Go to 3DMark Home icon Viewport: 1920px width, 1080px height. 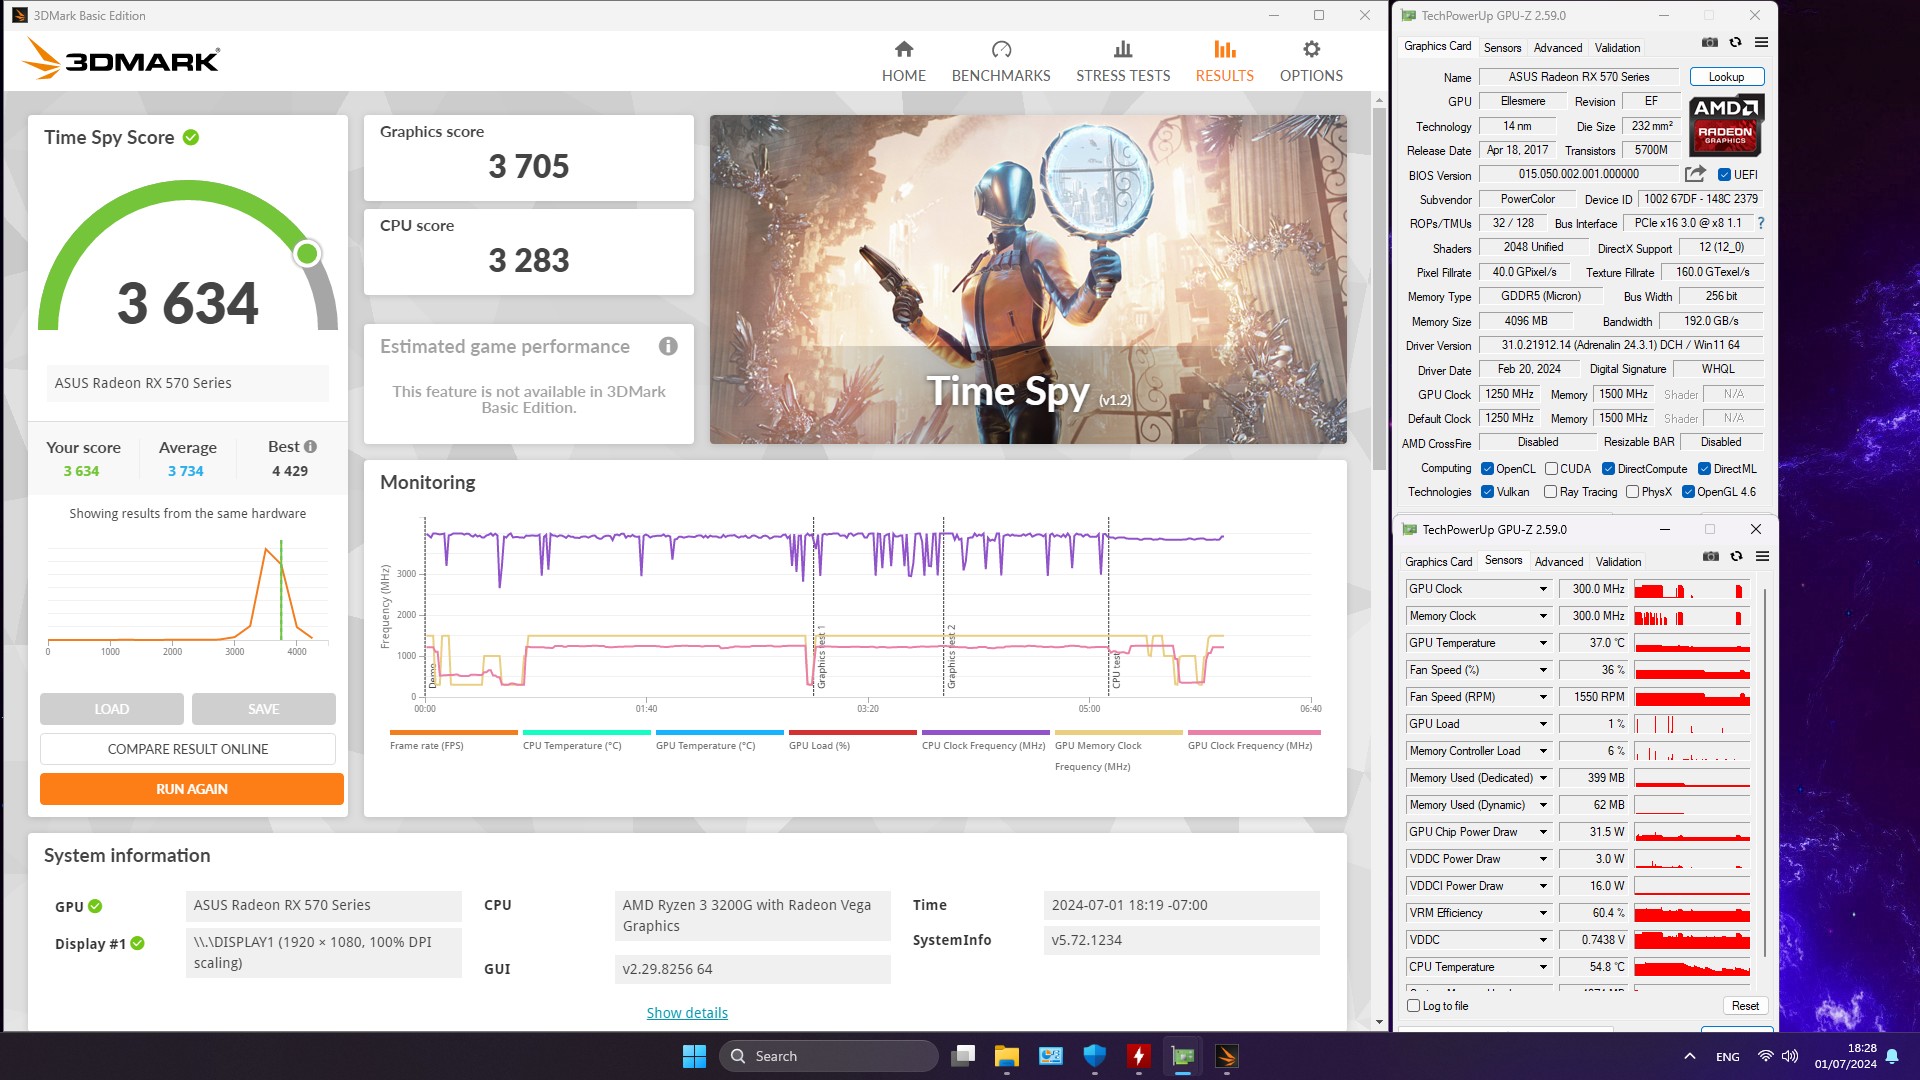click(904, 49)
